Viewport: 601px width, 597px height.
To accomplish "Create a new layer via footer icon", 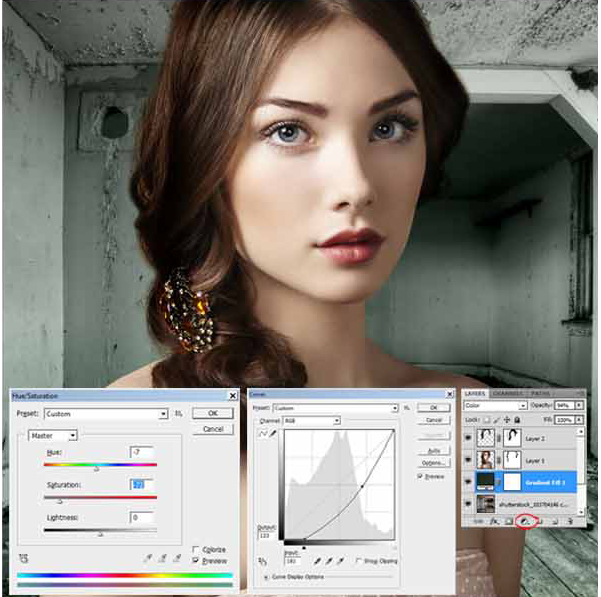I will pyautogui.click(x=555, y=522).
